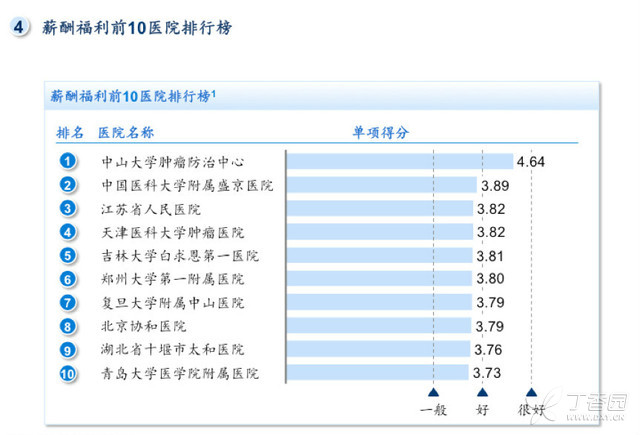The width and height of the screenshot is (640, 435).
Task: Click the rank 2 circle badge
Action: coord(68,185)
